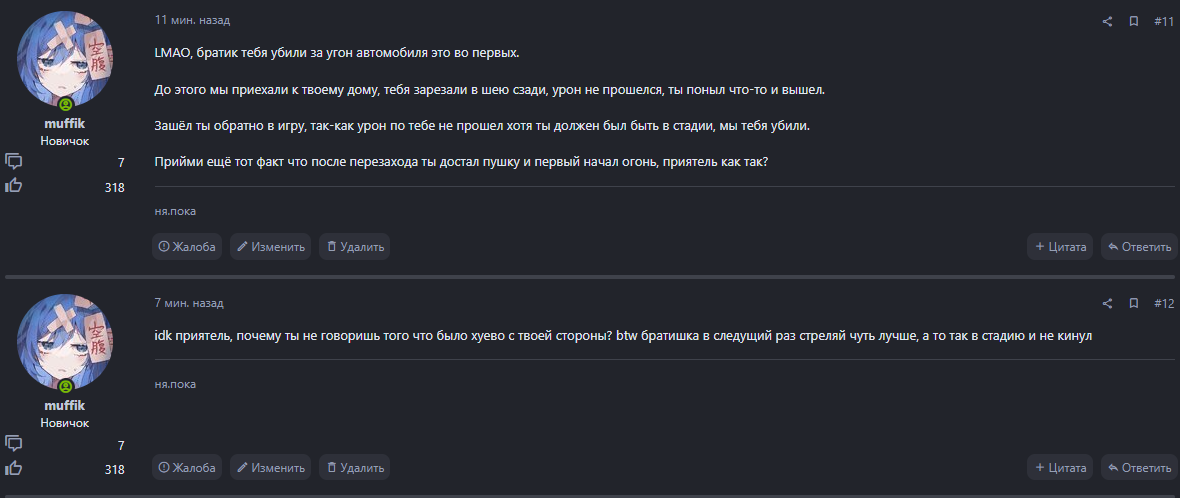Open post #11 permalink

coord(1163,21)
